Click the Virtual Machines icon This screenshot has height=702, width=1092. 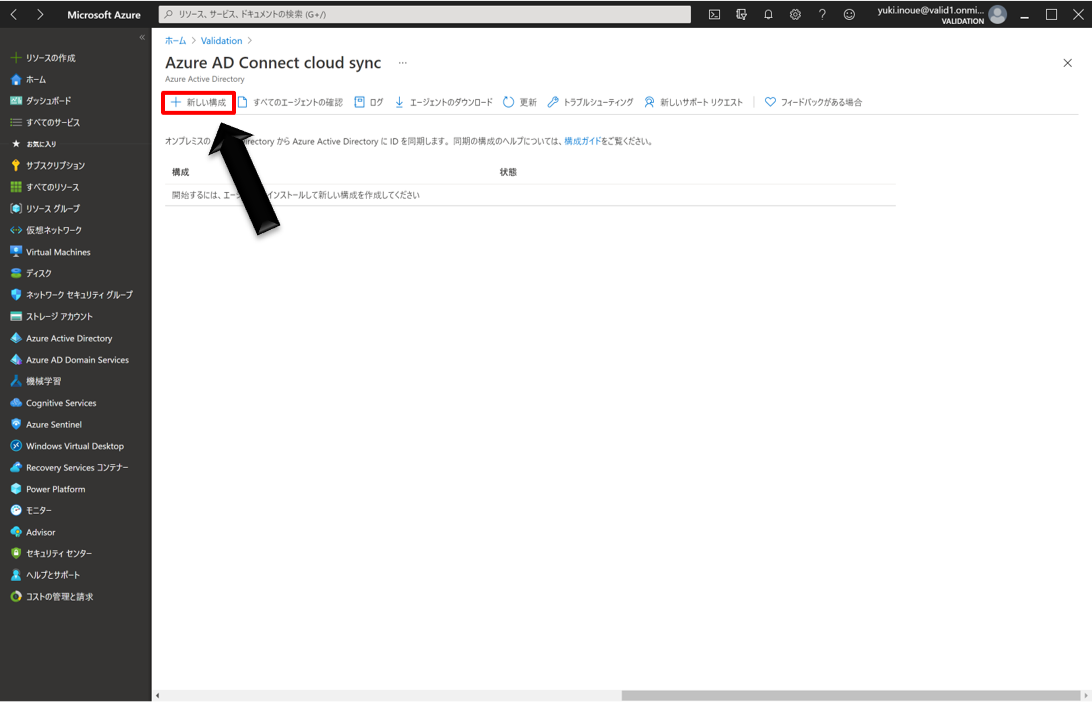[x=16, y=252]
